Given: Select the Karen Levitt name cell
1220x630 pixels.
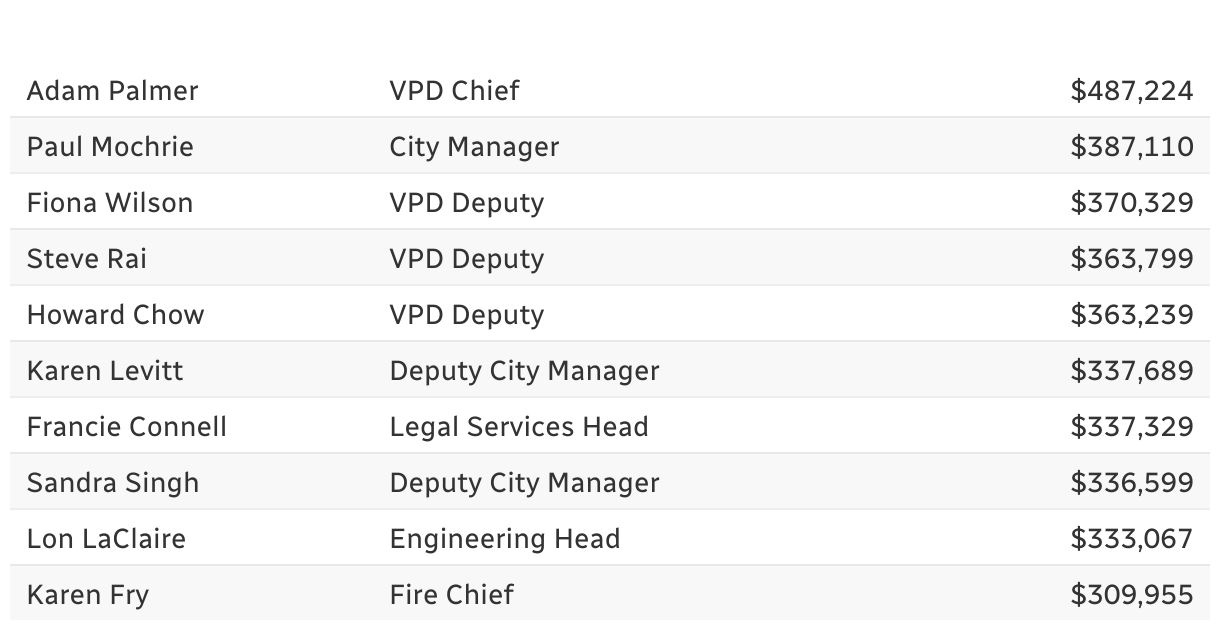Looking at the screenshot, I should (x=105, y=371).
